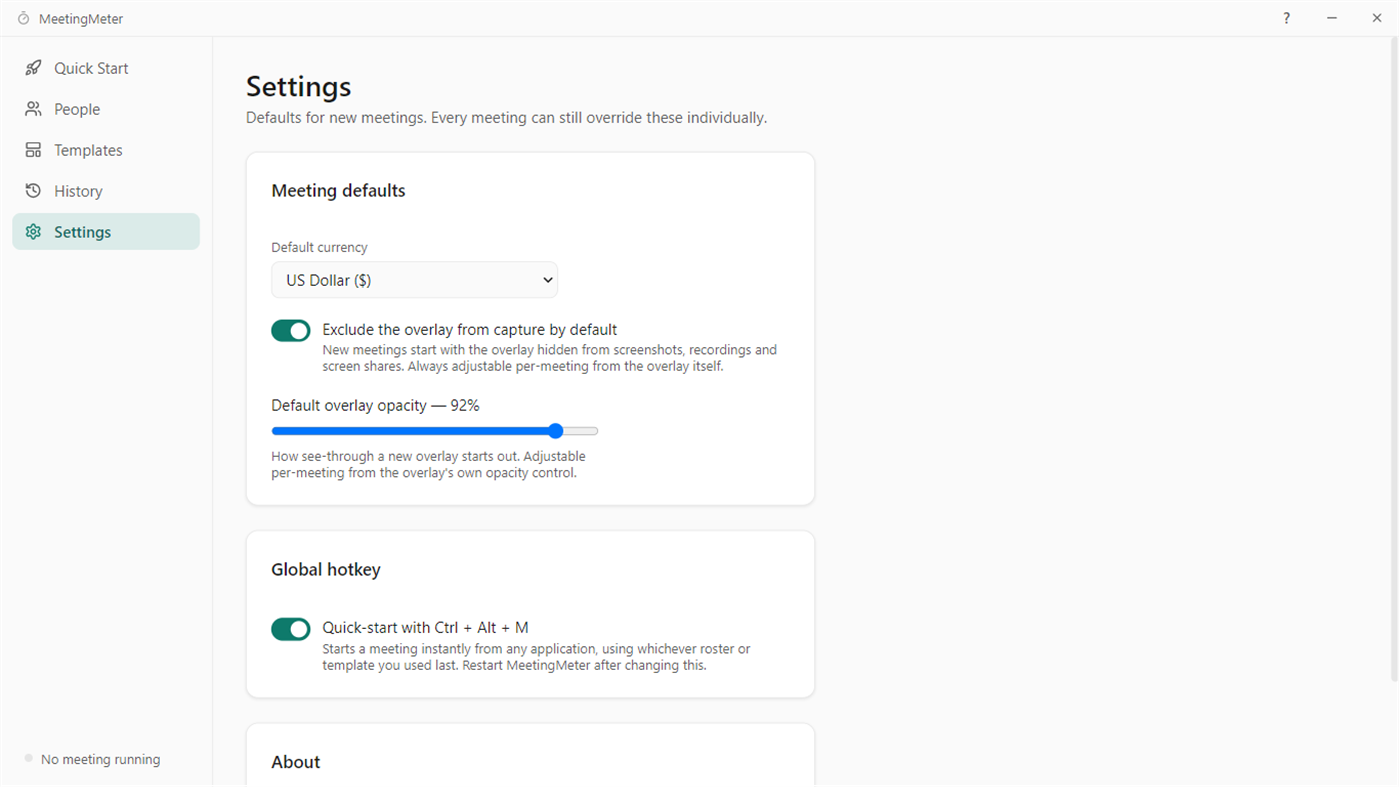Click 'Exclude the overlay from capture by default' text
The width and height of the screenshot is (1399, 787).
tap(469, 329)
